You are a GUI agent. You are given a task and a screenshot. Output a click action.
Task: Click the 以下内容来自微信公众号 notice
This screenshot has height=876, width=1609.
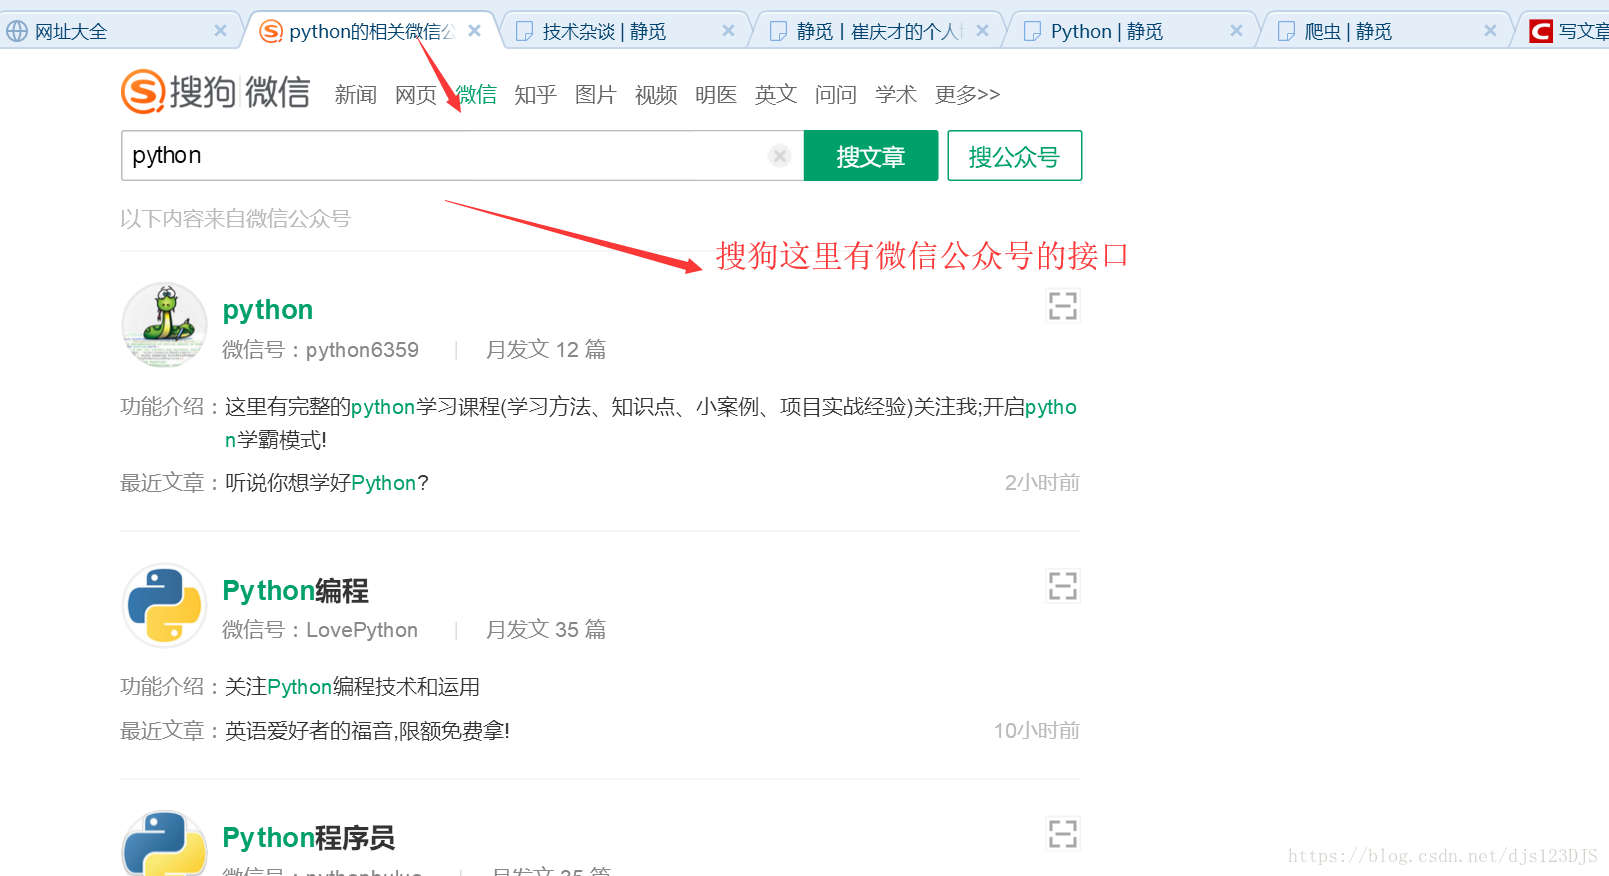(236, 219)
